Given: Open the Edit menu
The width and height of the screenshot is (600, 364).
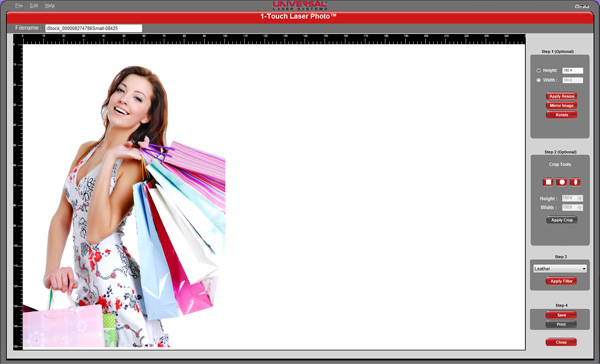Looking at the screenshot, I should click(34, 6).
